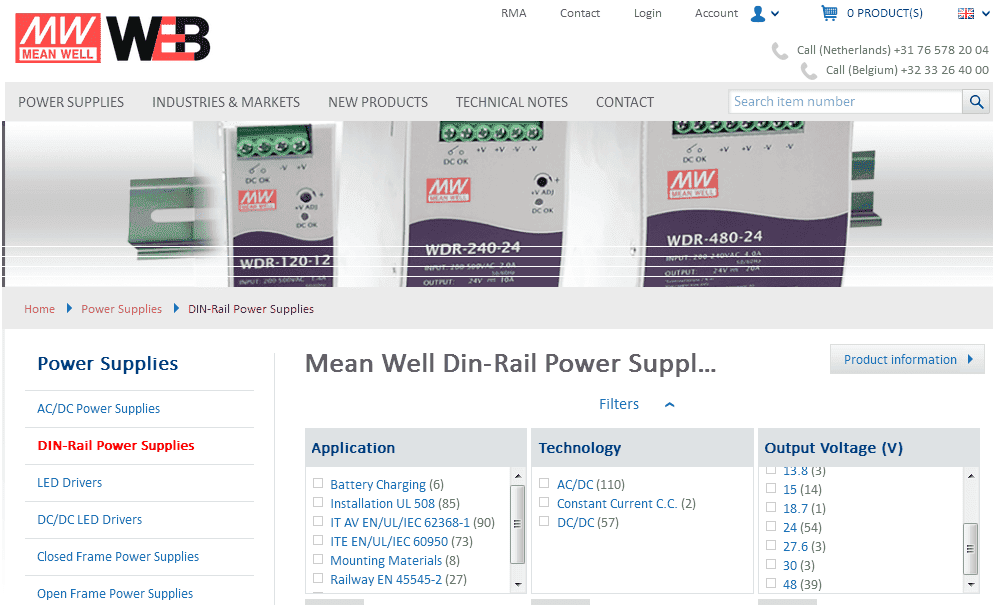Toggle the Mounting Materials checkbox
Viewport: 995px width, 607px height.
pyautogui.click(x=318, y=559)
